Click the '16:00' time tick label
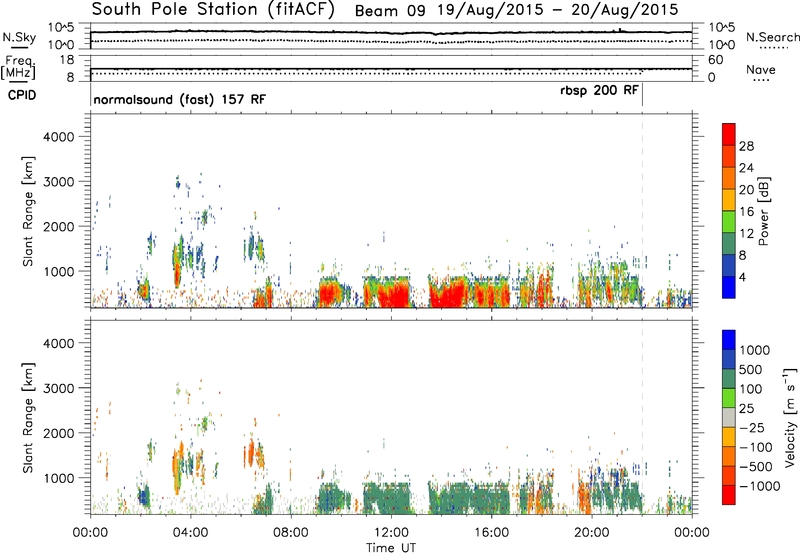 pos(491,533)
